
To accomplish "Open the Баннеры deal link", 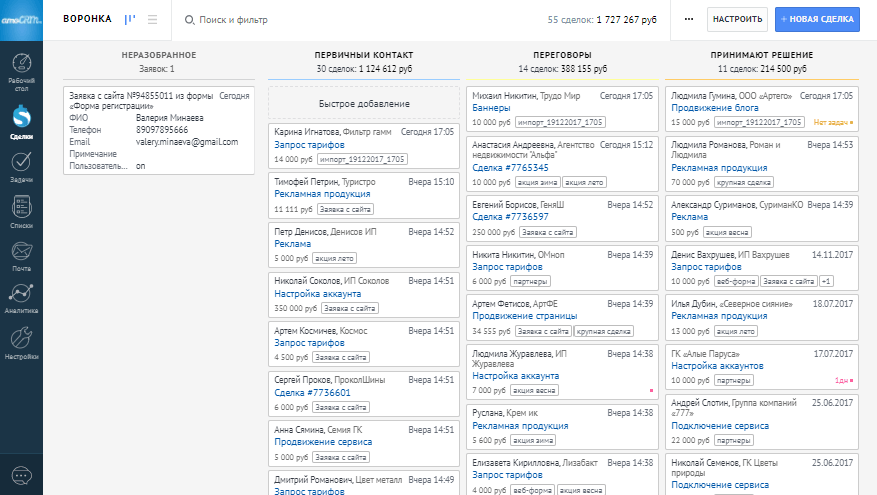I will click(x=491, y=108).
